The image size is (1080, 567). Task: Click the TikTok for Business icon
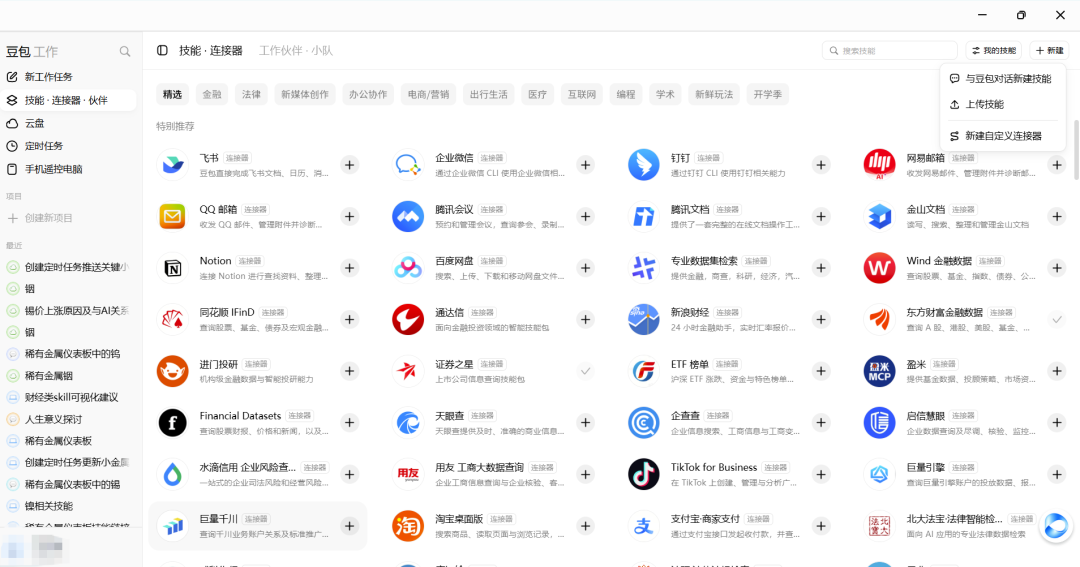click(643, 474)
